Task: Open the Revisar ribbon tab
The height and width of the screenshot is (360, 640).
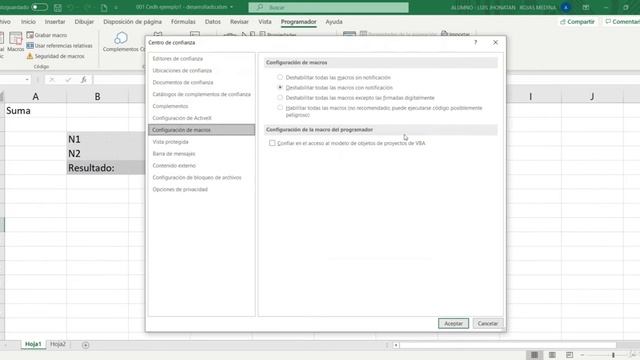Action: pos(239,22)
